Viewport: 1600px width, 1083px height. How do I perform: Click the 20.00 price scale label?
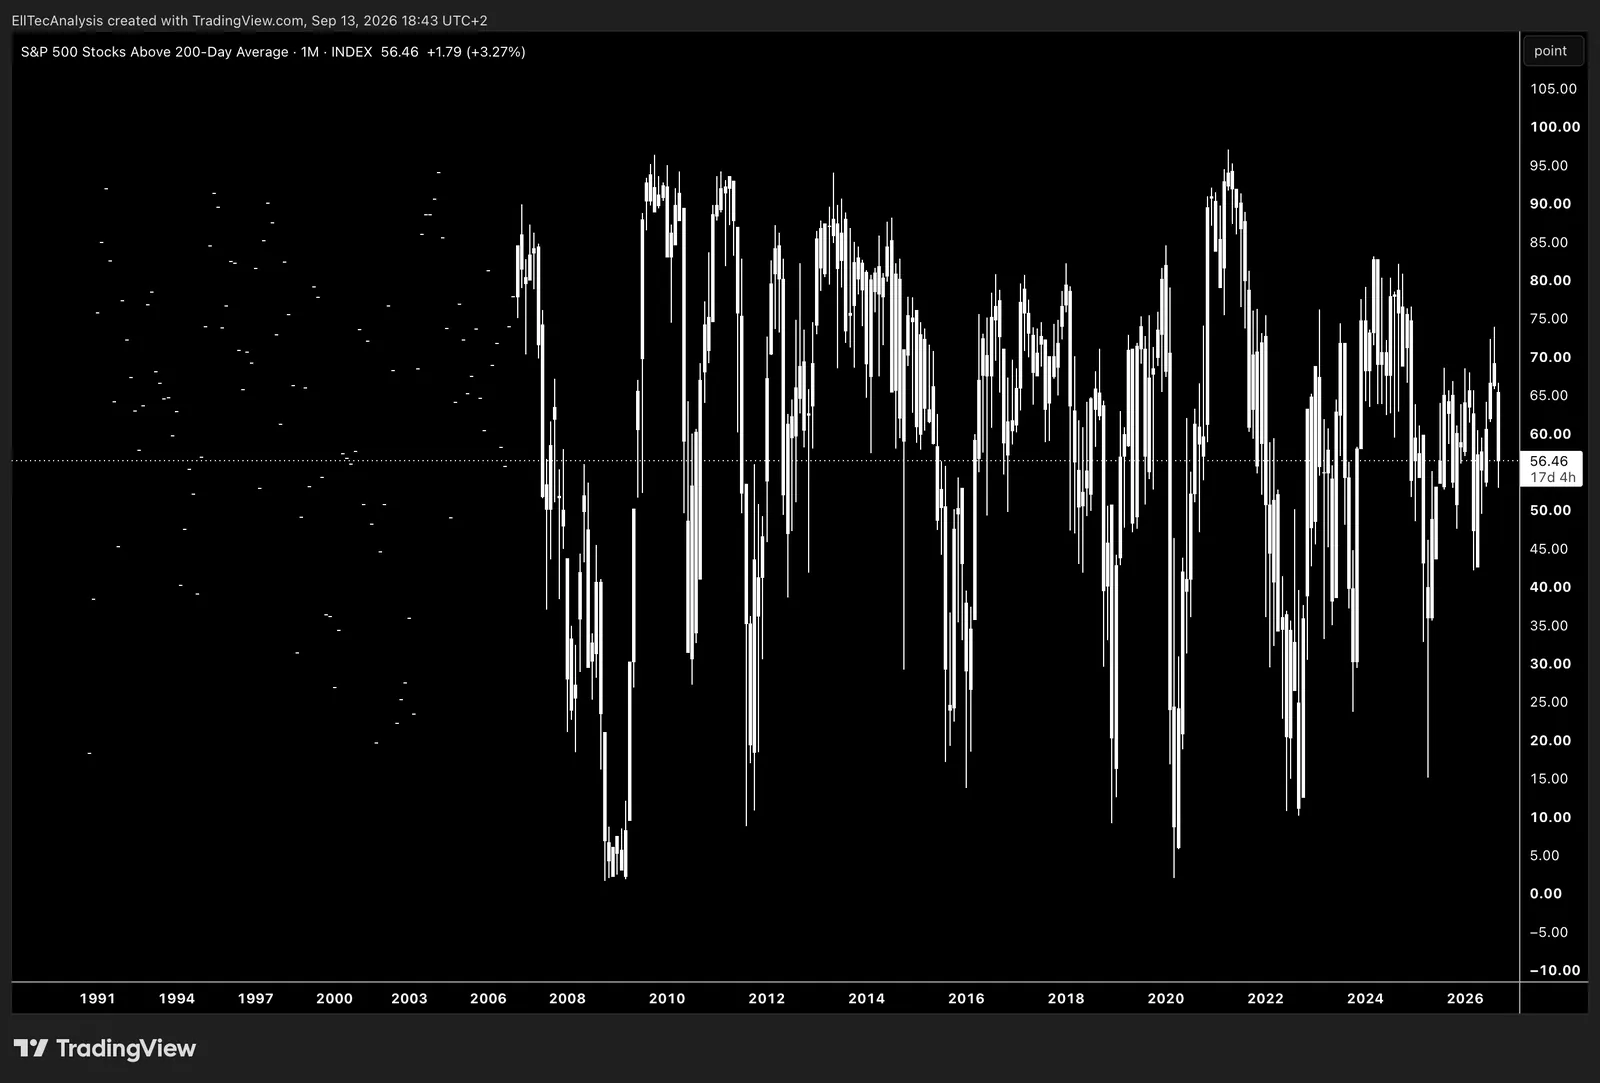click(1550, 741)
